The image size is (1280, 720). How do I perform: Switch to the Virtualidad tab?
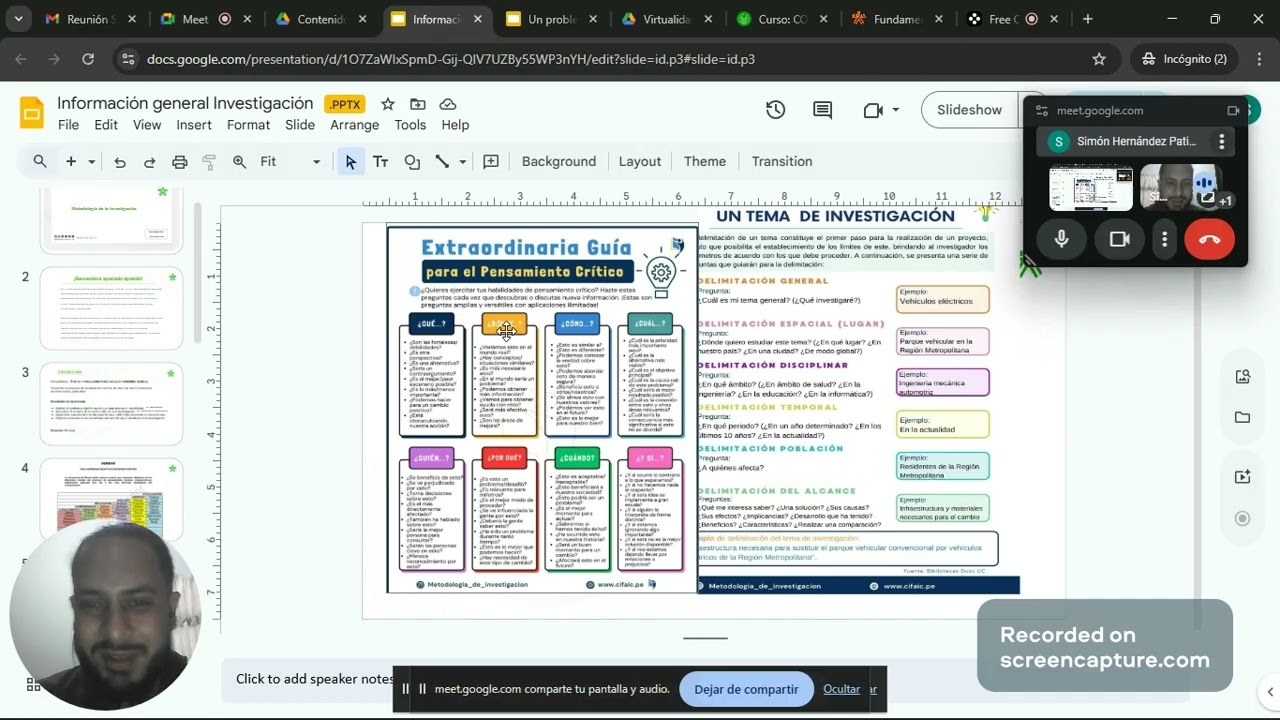pyautogui.click(x=666, y=19)
